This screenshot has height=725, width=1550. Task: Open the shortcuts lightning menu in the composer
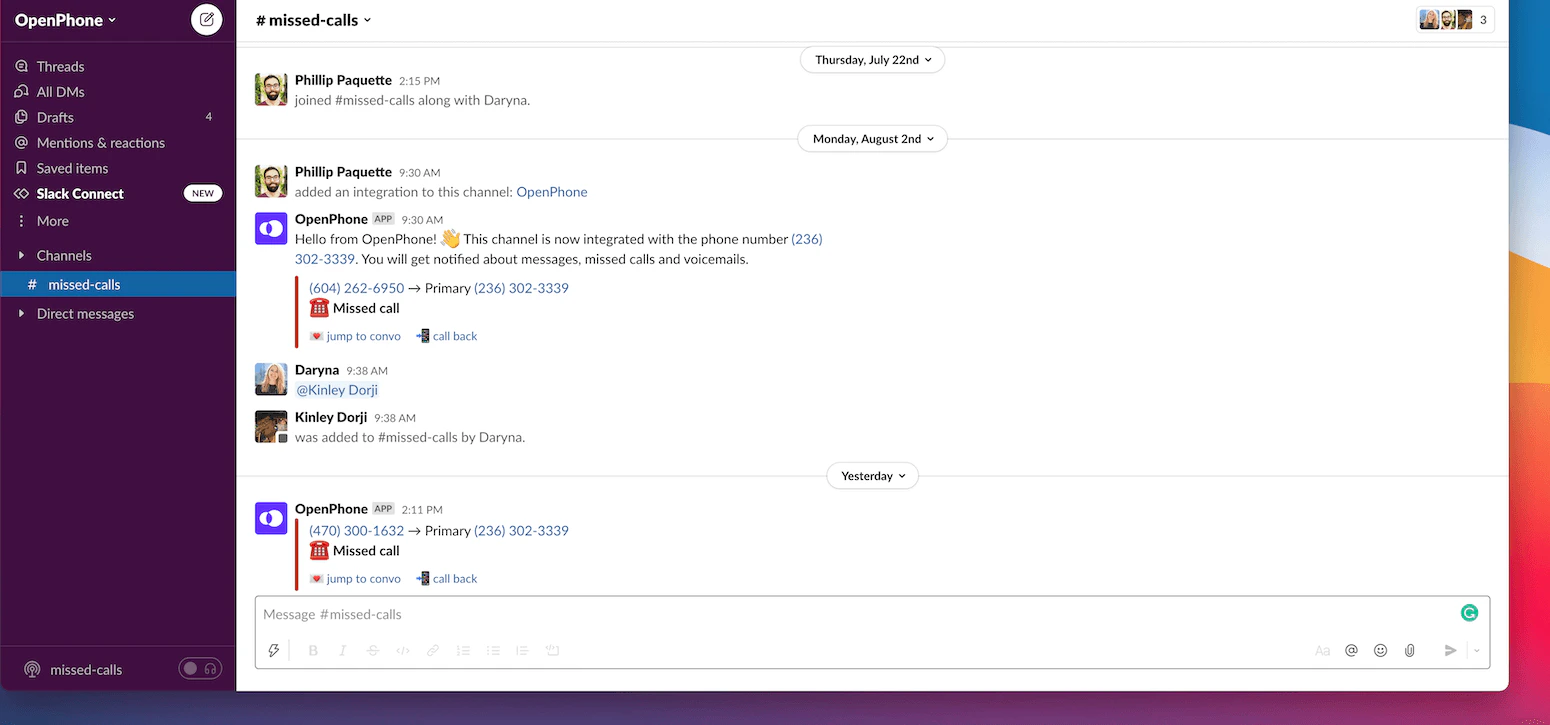pyautogui.click(x=274, y=650)
